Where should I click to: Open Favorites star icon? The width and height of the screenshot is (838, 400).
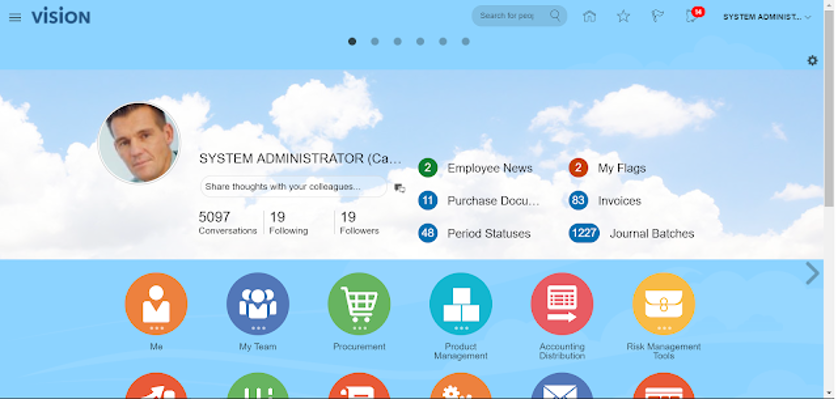coord(623,16)
